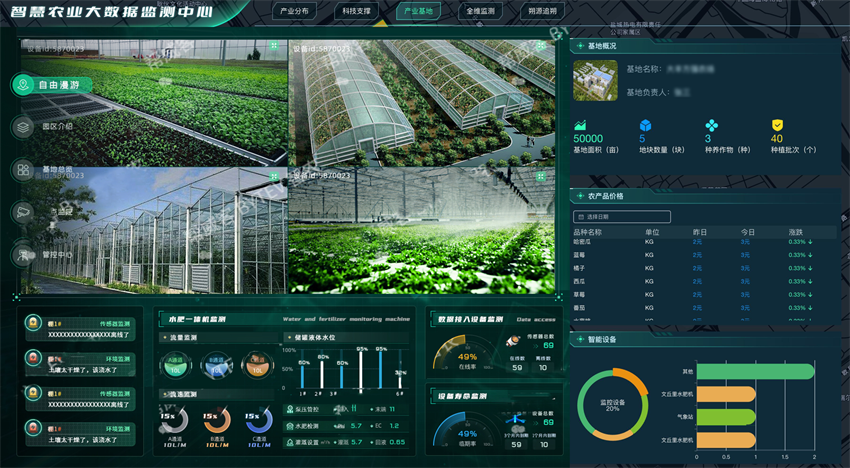Click the 地块数量 blue cube icon
The height and width of the screenshot is (468, 850).
point(646,125)
